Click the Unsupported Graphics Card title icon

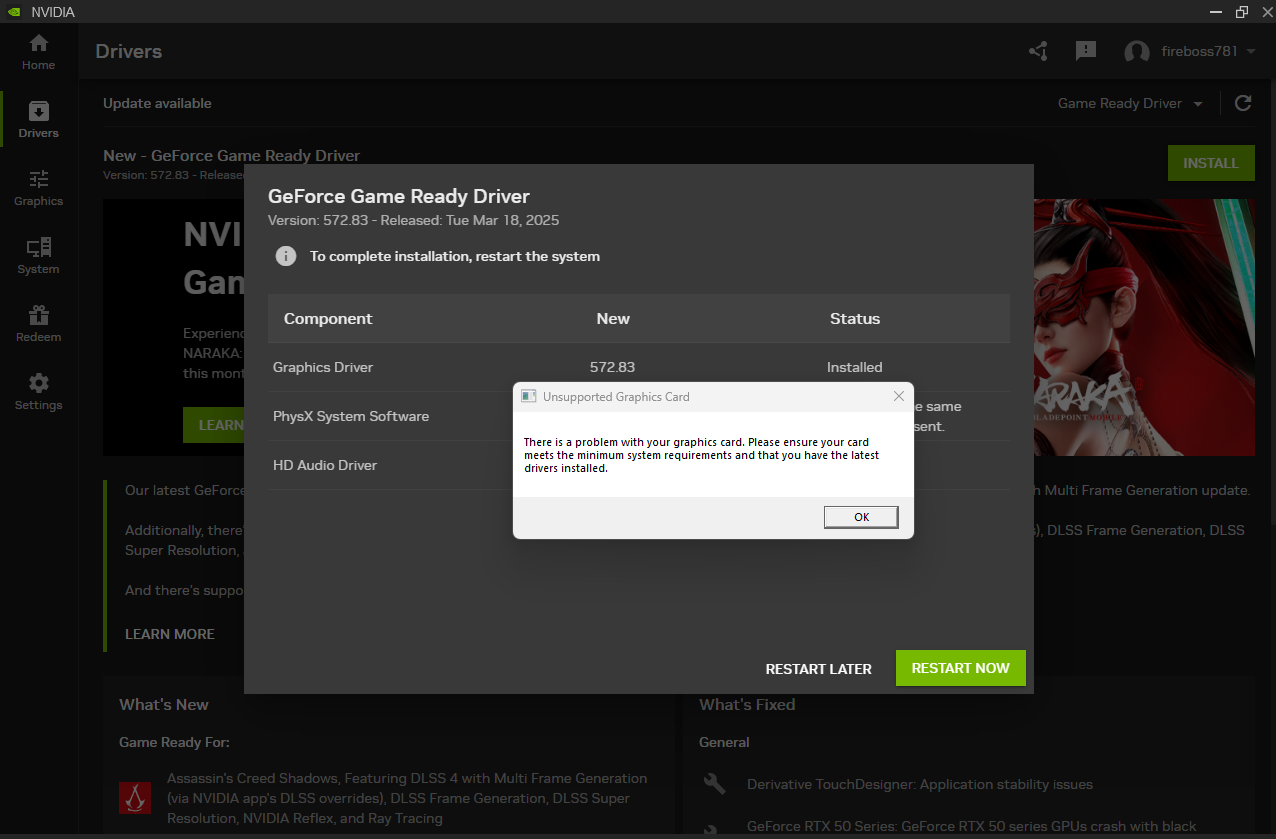pos(529,397)
